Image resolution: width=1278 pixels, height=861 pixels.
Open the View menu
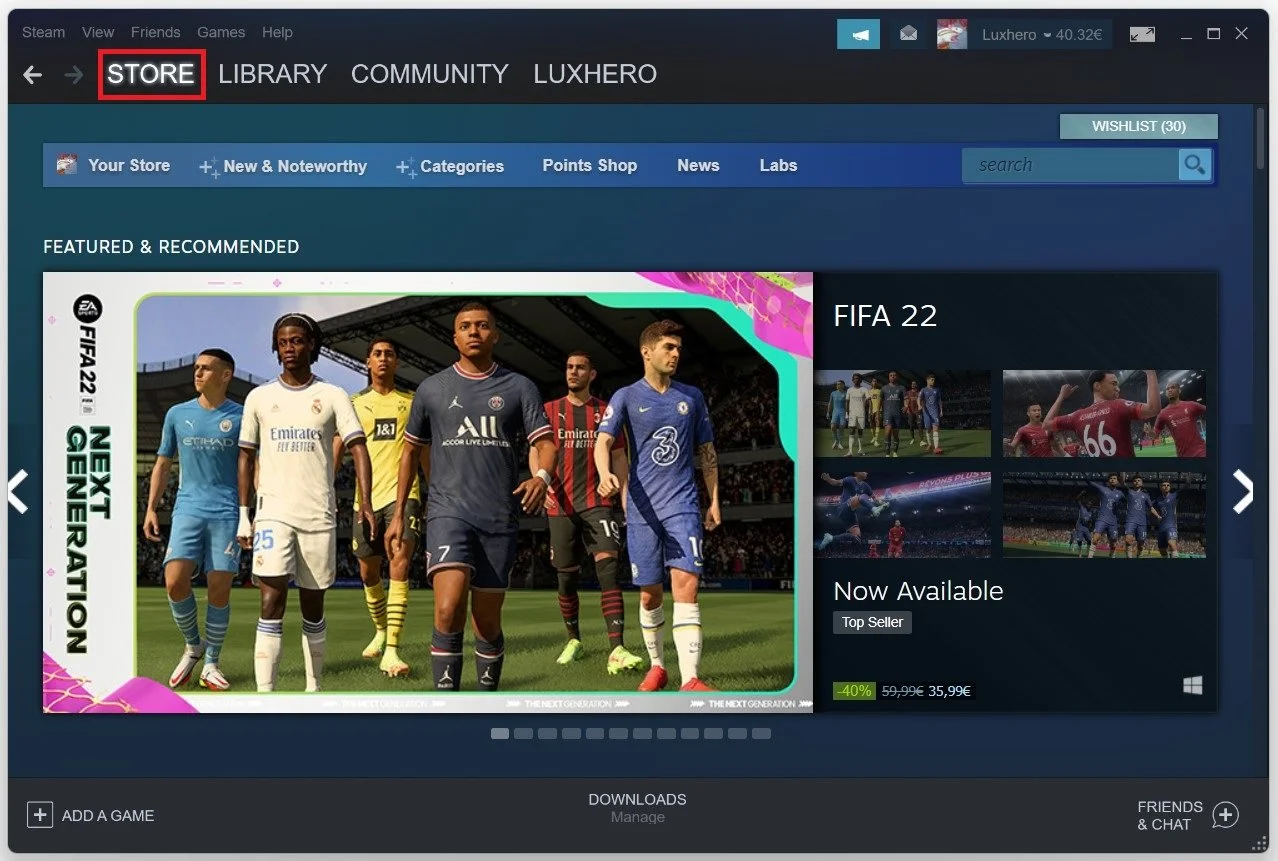pos(98,32)
